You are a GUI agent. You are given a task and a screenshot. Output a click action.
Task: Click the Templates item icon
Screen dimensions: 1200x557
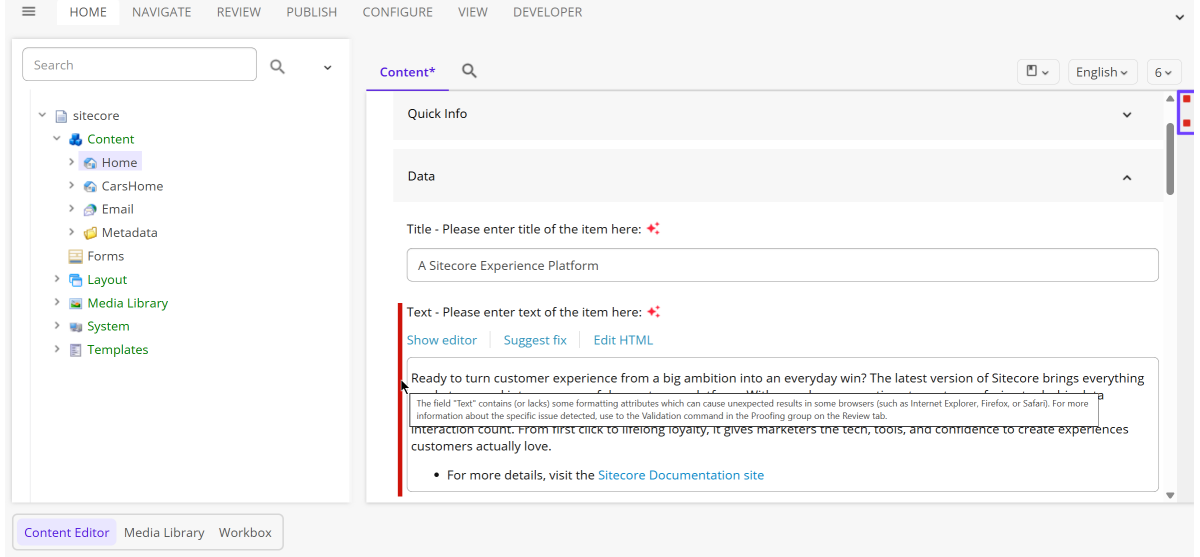point(76,350)
